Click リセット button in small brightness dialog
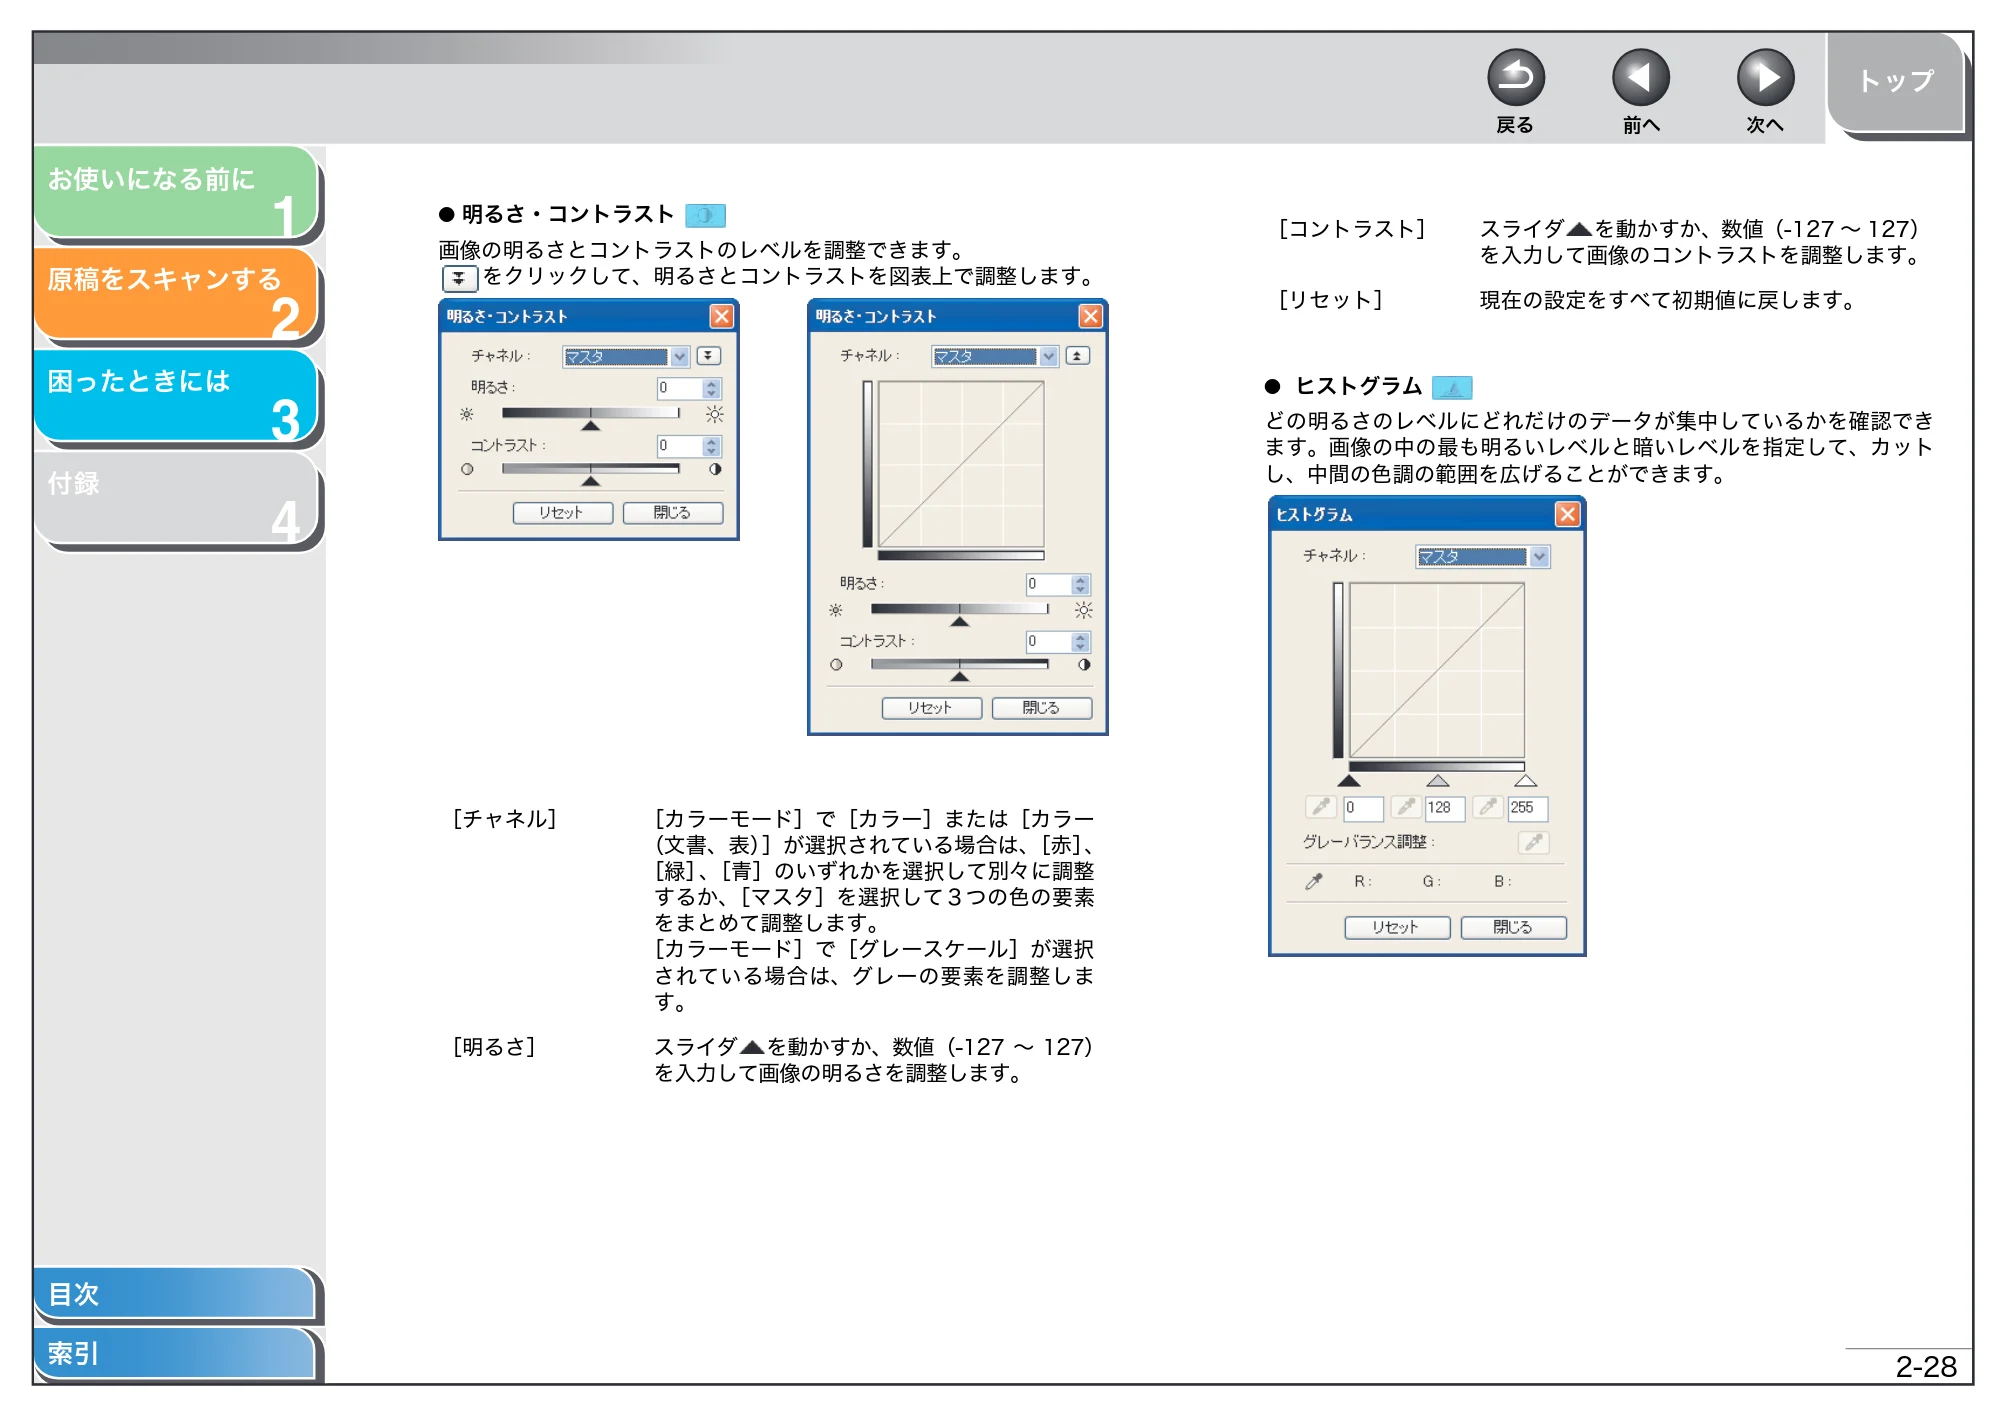This screenshot has height=1415, width=2000. click(562, 513)
